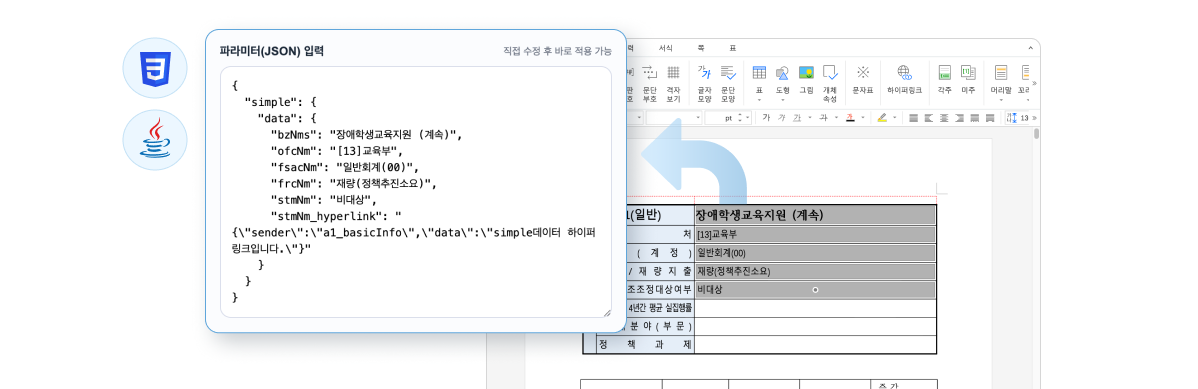Open strikethrough style dropdown arrow

pyautogui.click(x=836, y=118)
